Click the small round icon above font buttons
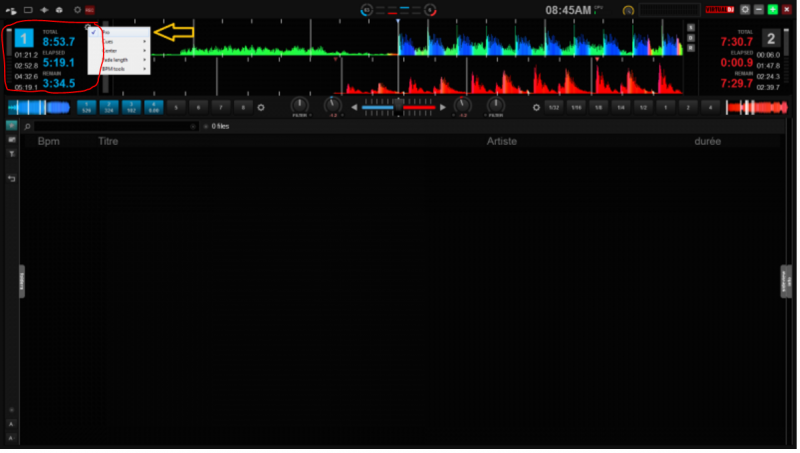The width and height of the screenshot is (800, 453). point(11,410)
